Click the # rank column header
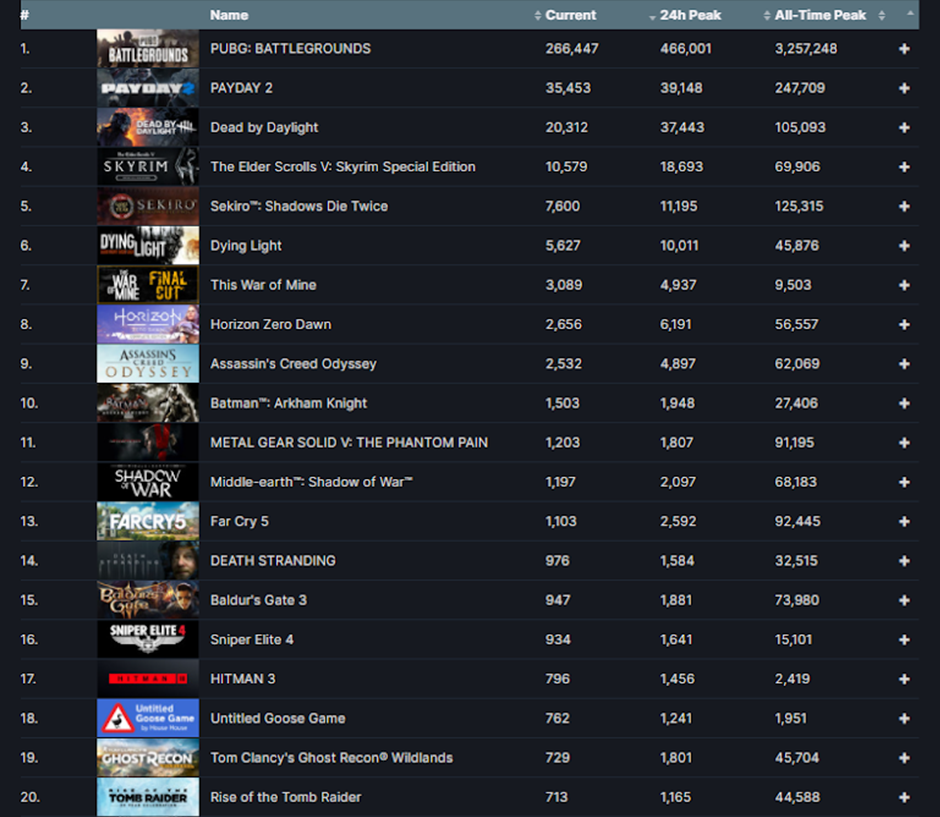This screenshot has height=817, width=940. pyautogui.click(x=25, y=15)
